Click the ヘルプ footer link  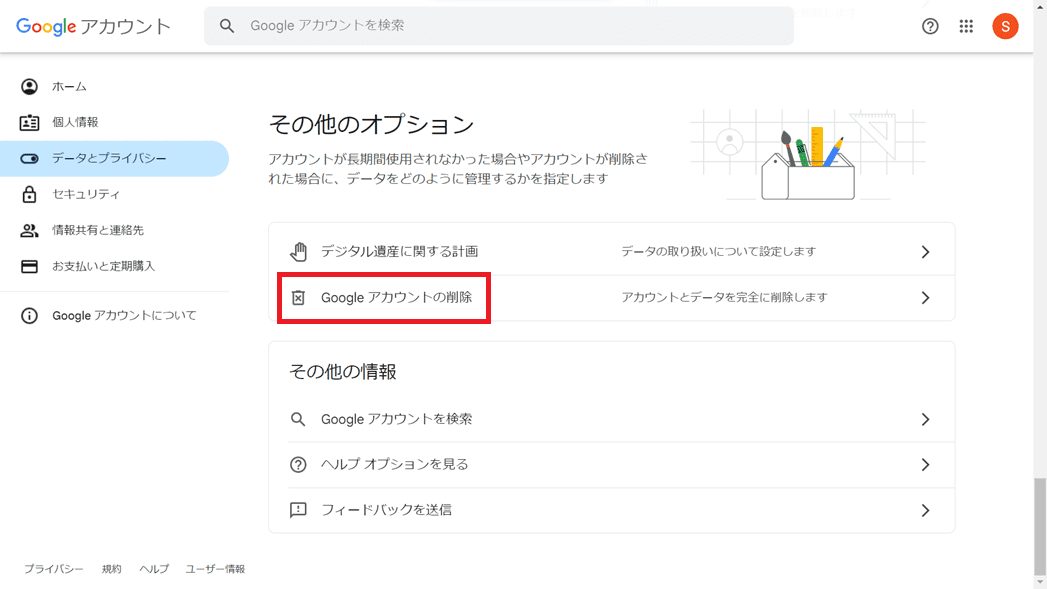coord(154,569)
